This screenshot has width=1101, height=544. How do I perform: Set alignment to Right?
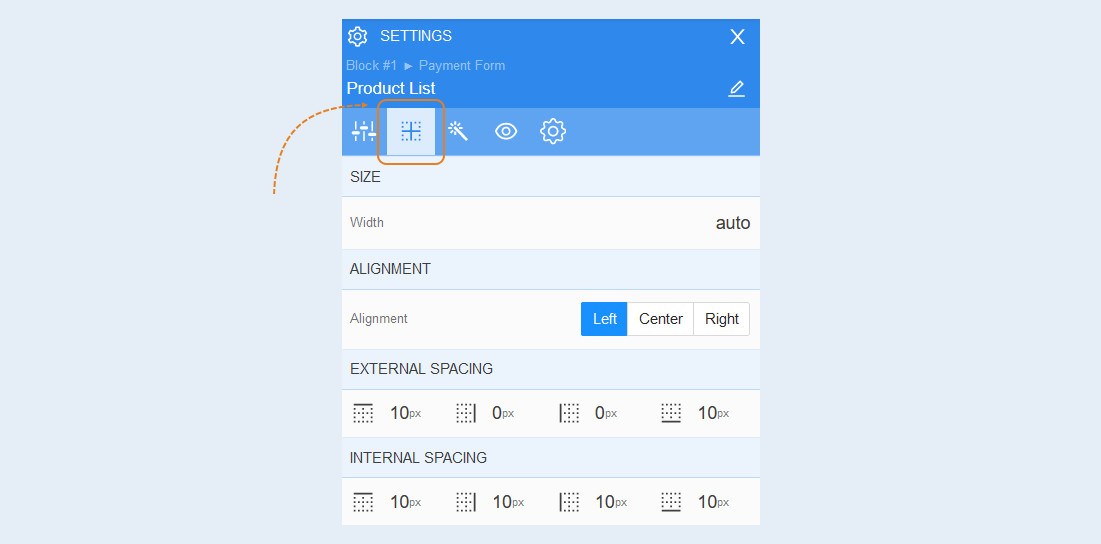click(722, 319)
